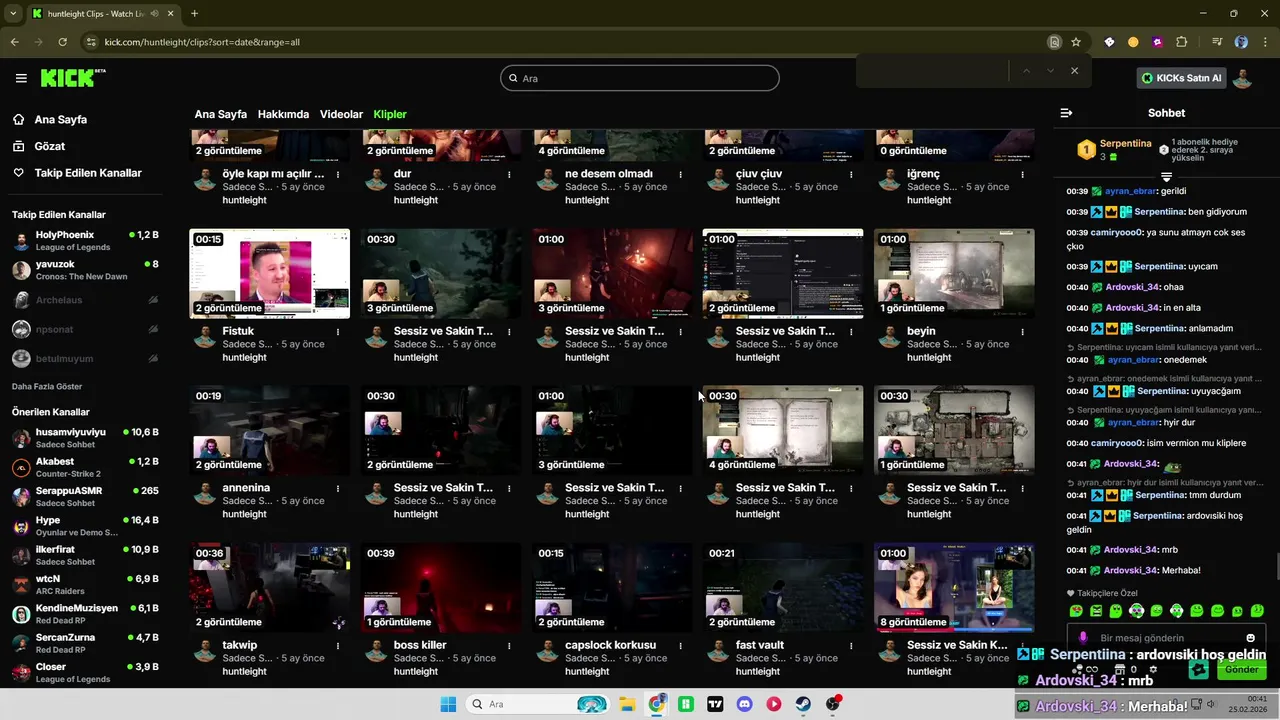
Task: Select the Klipler tab
Action: pos(390,114)
